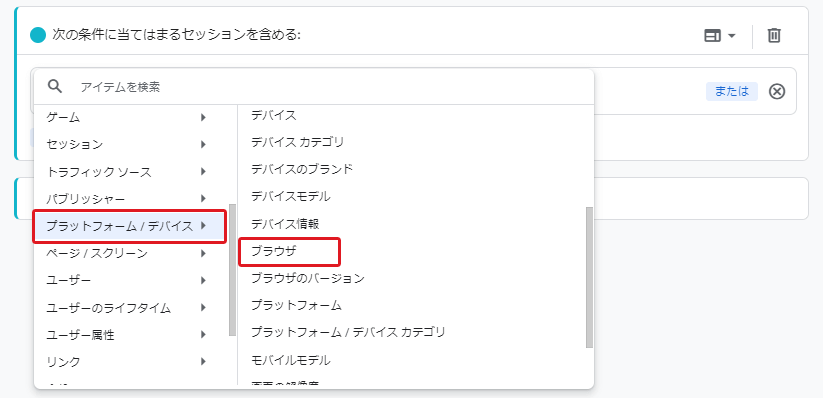Click the search magnifier icon
The width and height of the screenshot is (823, 398).
55,87
